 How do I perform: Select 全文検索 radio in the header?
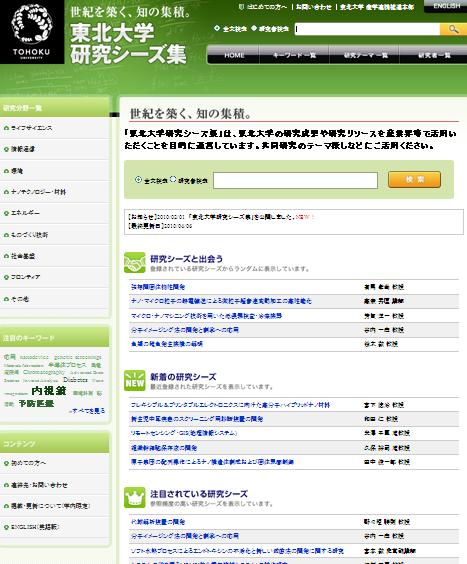(x=217, y=28)
